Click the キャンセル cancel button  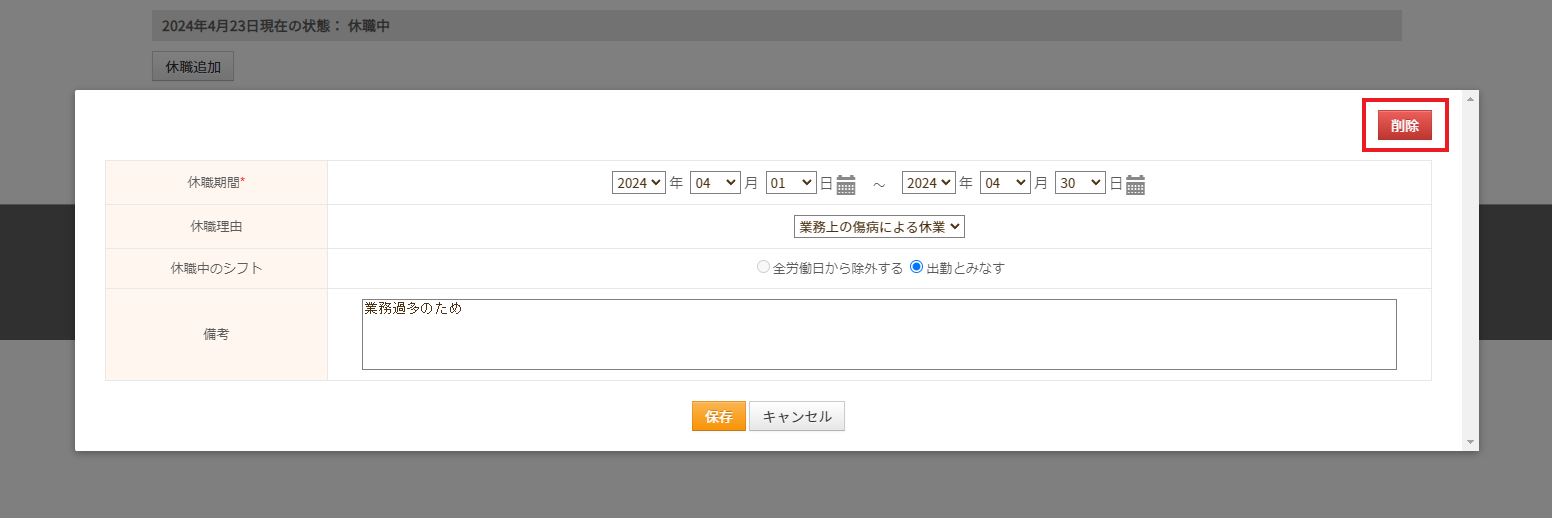tap(797, 416)
